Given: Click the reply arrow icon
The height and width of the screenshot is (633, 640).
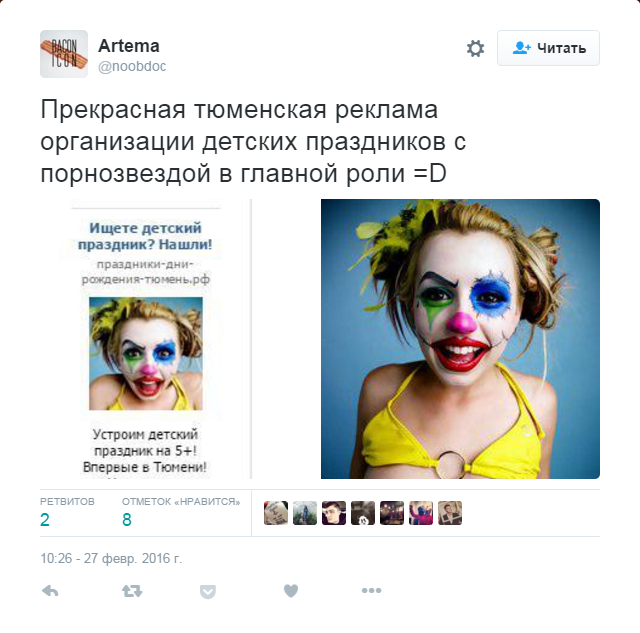Looking at the screenshot, I should point(50,591).
